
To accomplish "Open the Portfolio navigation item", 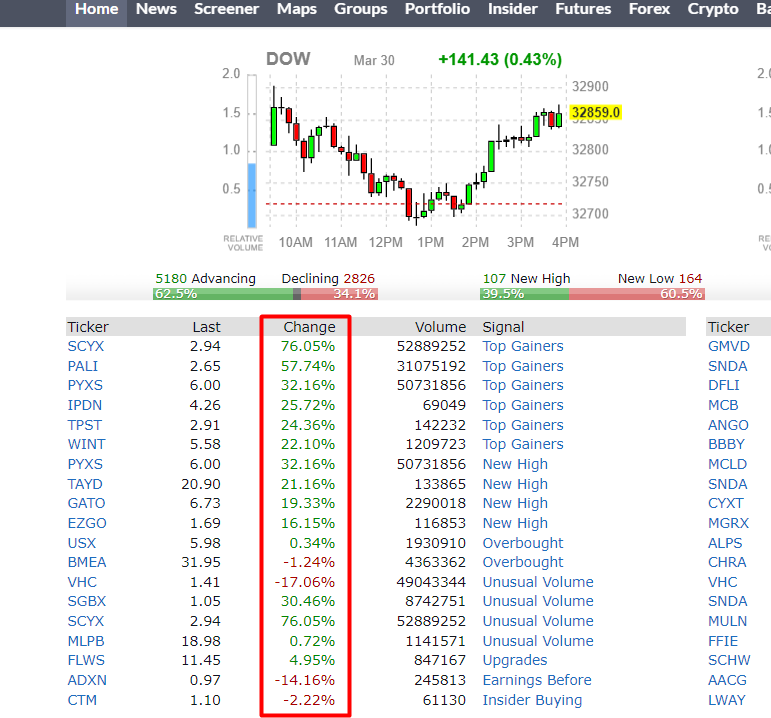I will pyautogui.click(x=437, y=10).
